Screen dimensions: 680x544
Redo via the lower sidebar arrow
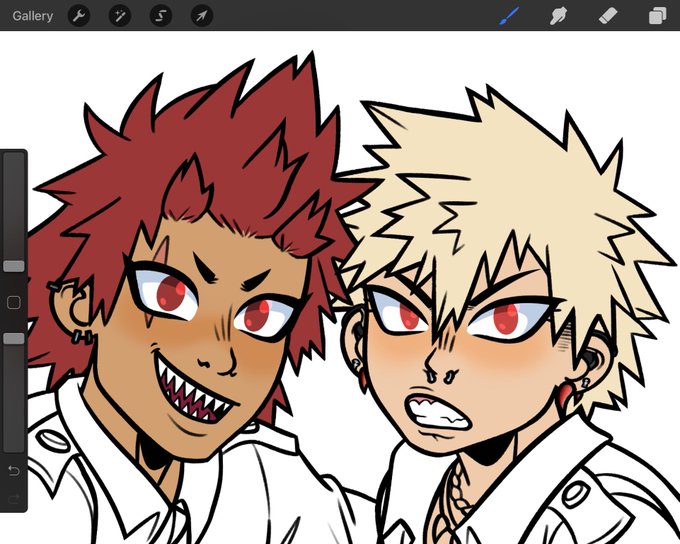tap(14, 499)
